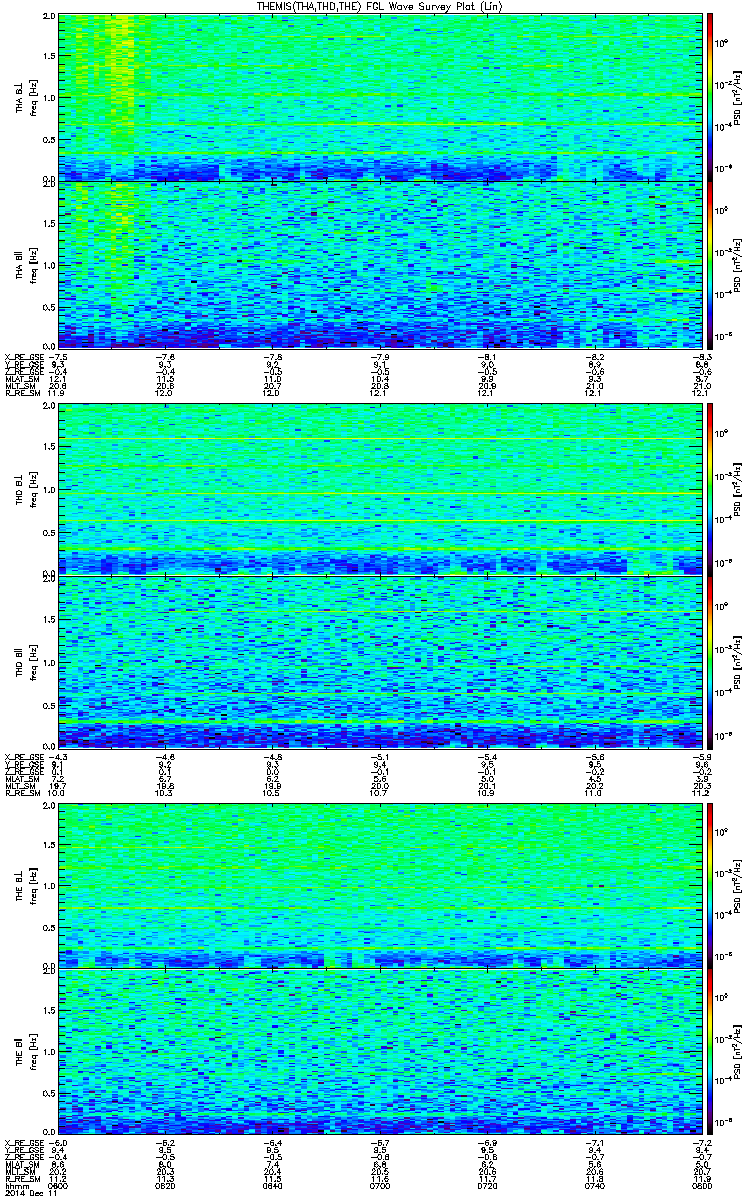Click the 'THE BL freq [Hz]' axis label

(24, 885)
